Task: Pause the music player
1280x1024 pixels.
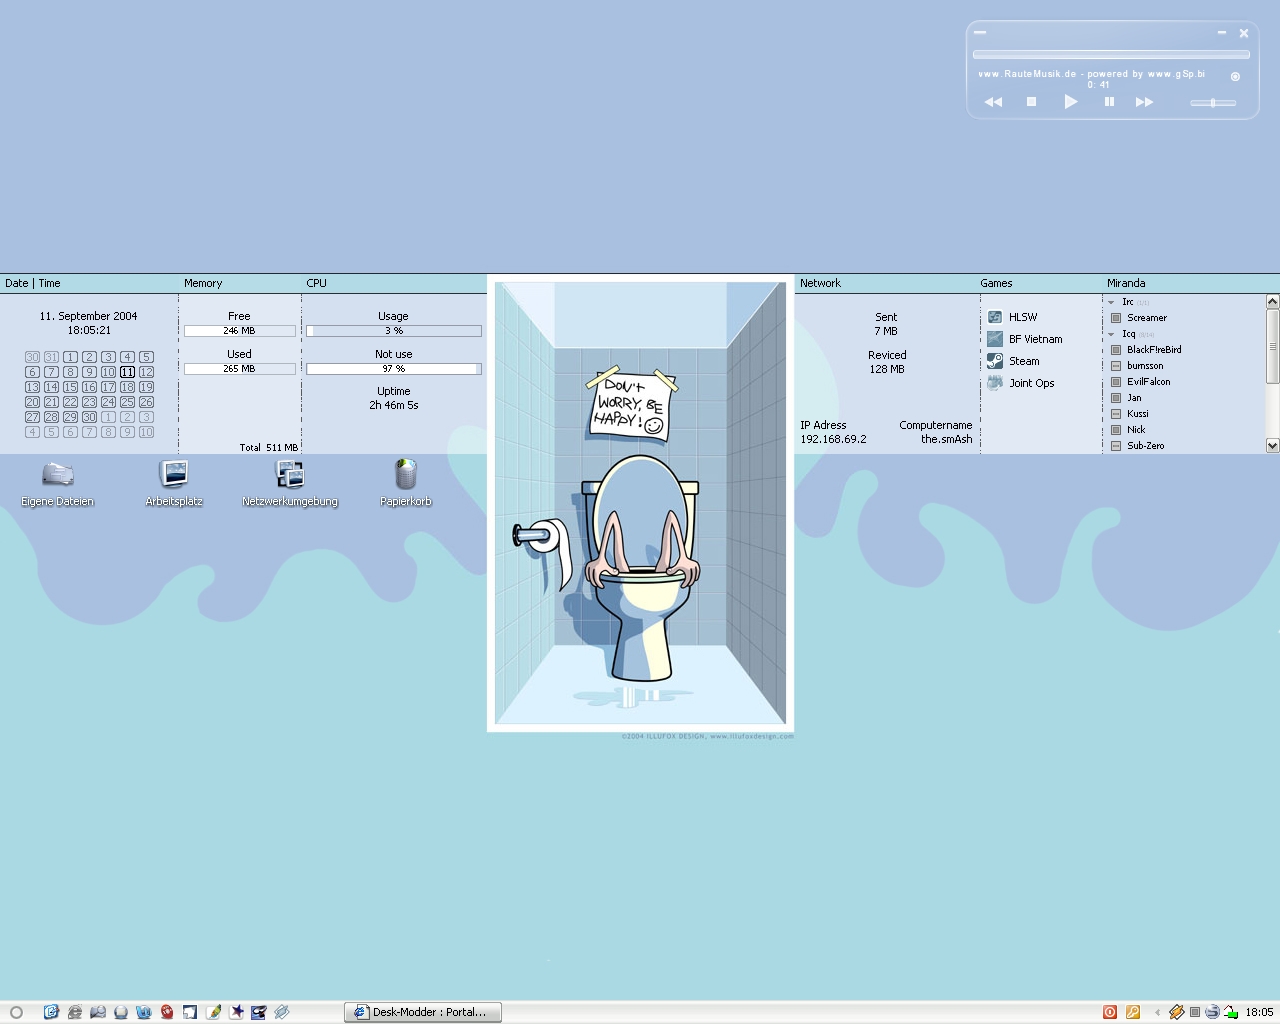Action: [x=1109, y=101]
